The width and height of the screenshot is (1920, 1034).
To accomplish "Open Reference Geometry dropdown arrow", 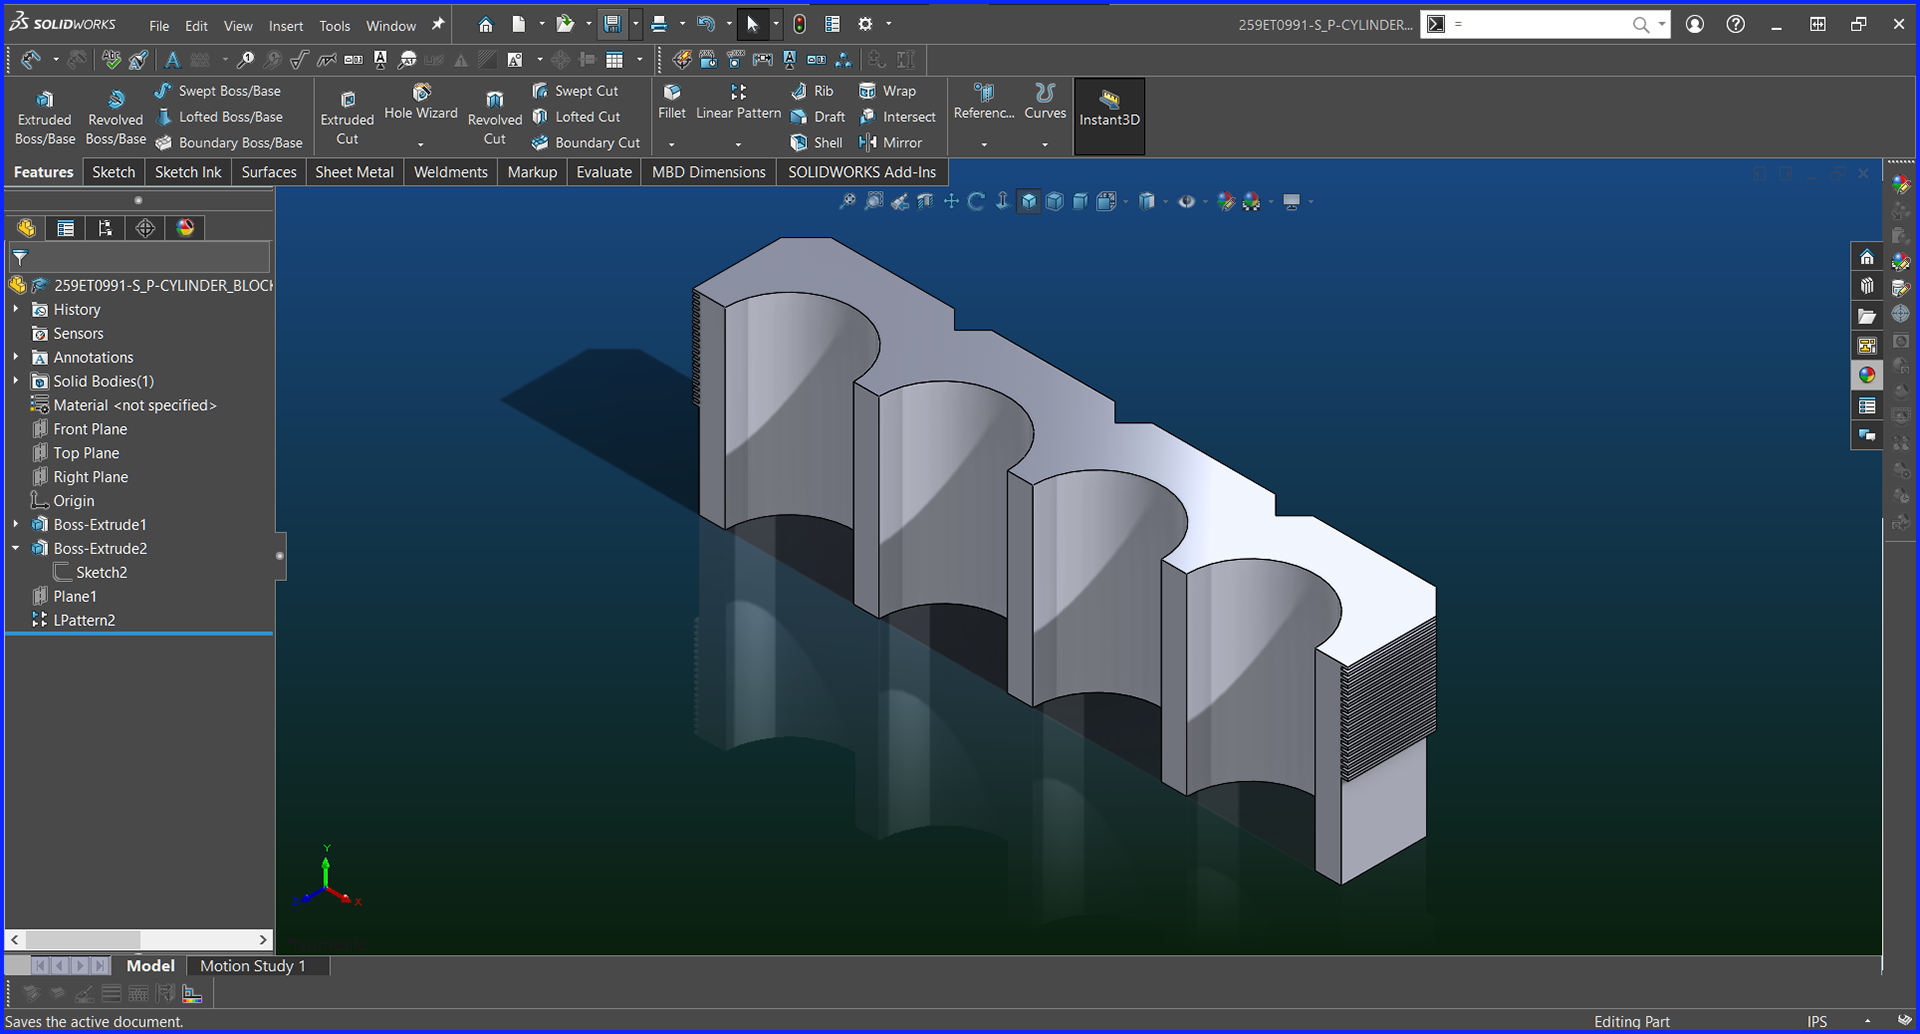I will click(x=984, y=144).
